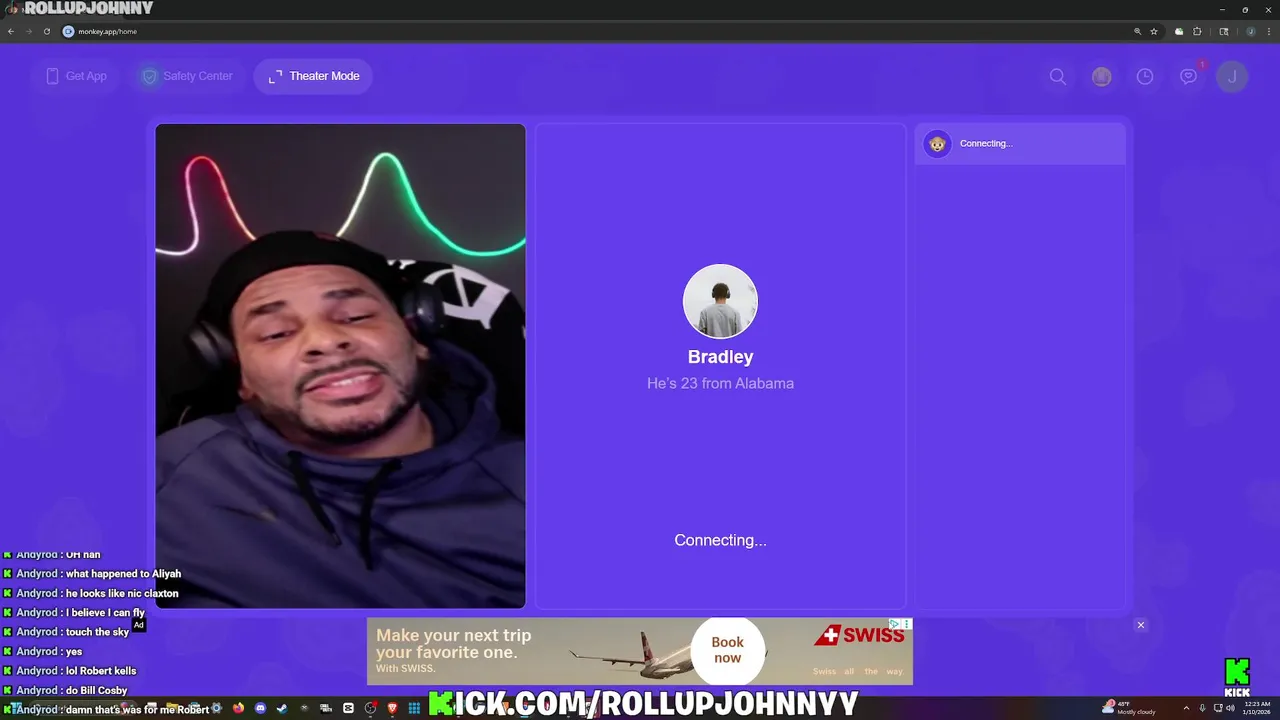Image resolution: width=1280 pixels, height=720 pixels.
Task: Click chat message "touch the sky"
Action: pyautogui.click(x=97, y=632)
